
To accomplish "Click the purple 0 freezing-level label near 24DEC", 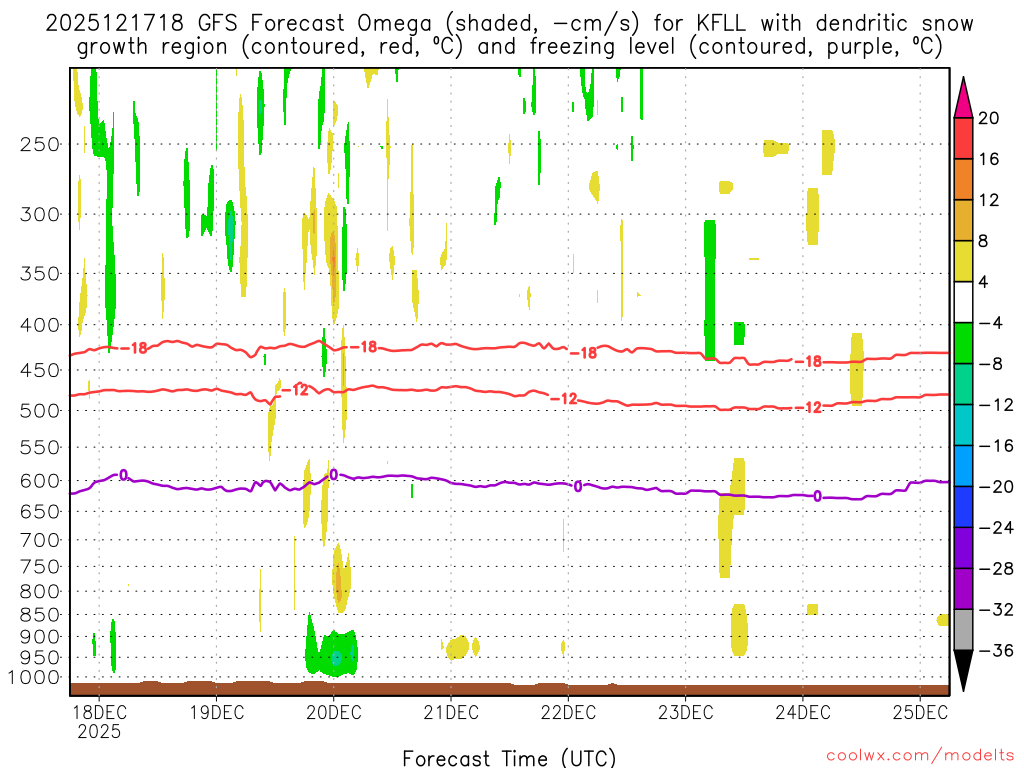I will 818,496.
